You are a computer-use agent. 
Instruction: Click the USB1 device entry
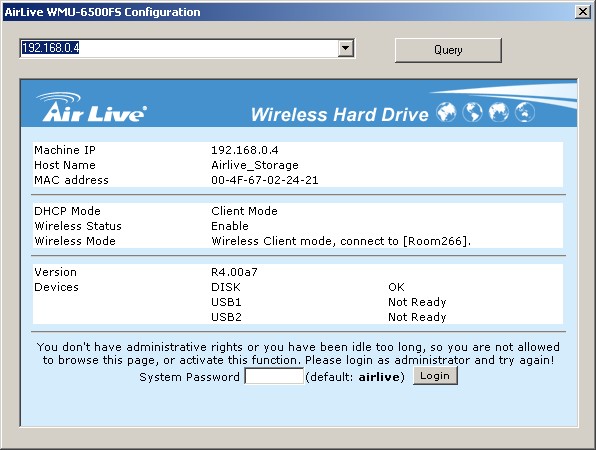coord(226,302)
